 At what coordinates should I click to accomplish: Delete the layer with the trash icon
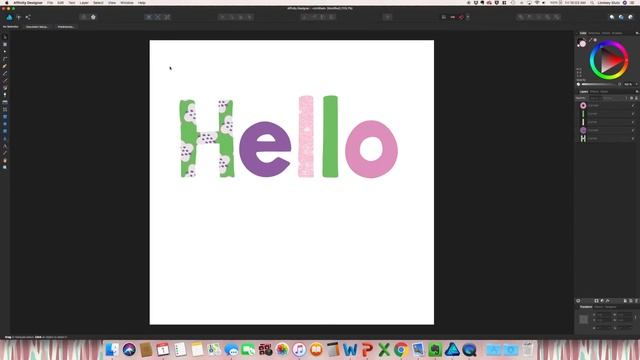tap(636, 301)
